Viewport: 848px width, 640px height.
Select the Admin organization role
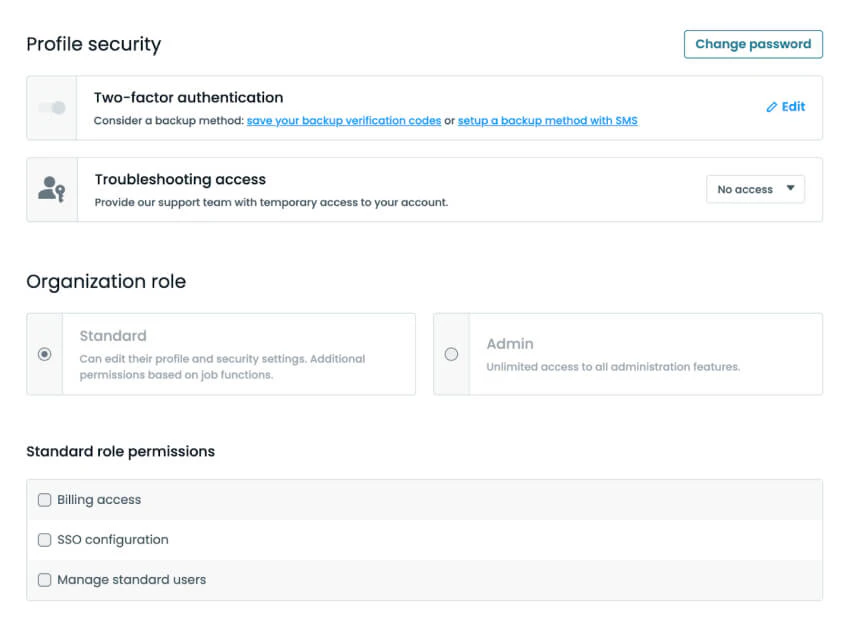pyautogui.click(x=451, y=354)
